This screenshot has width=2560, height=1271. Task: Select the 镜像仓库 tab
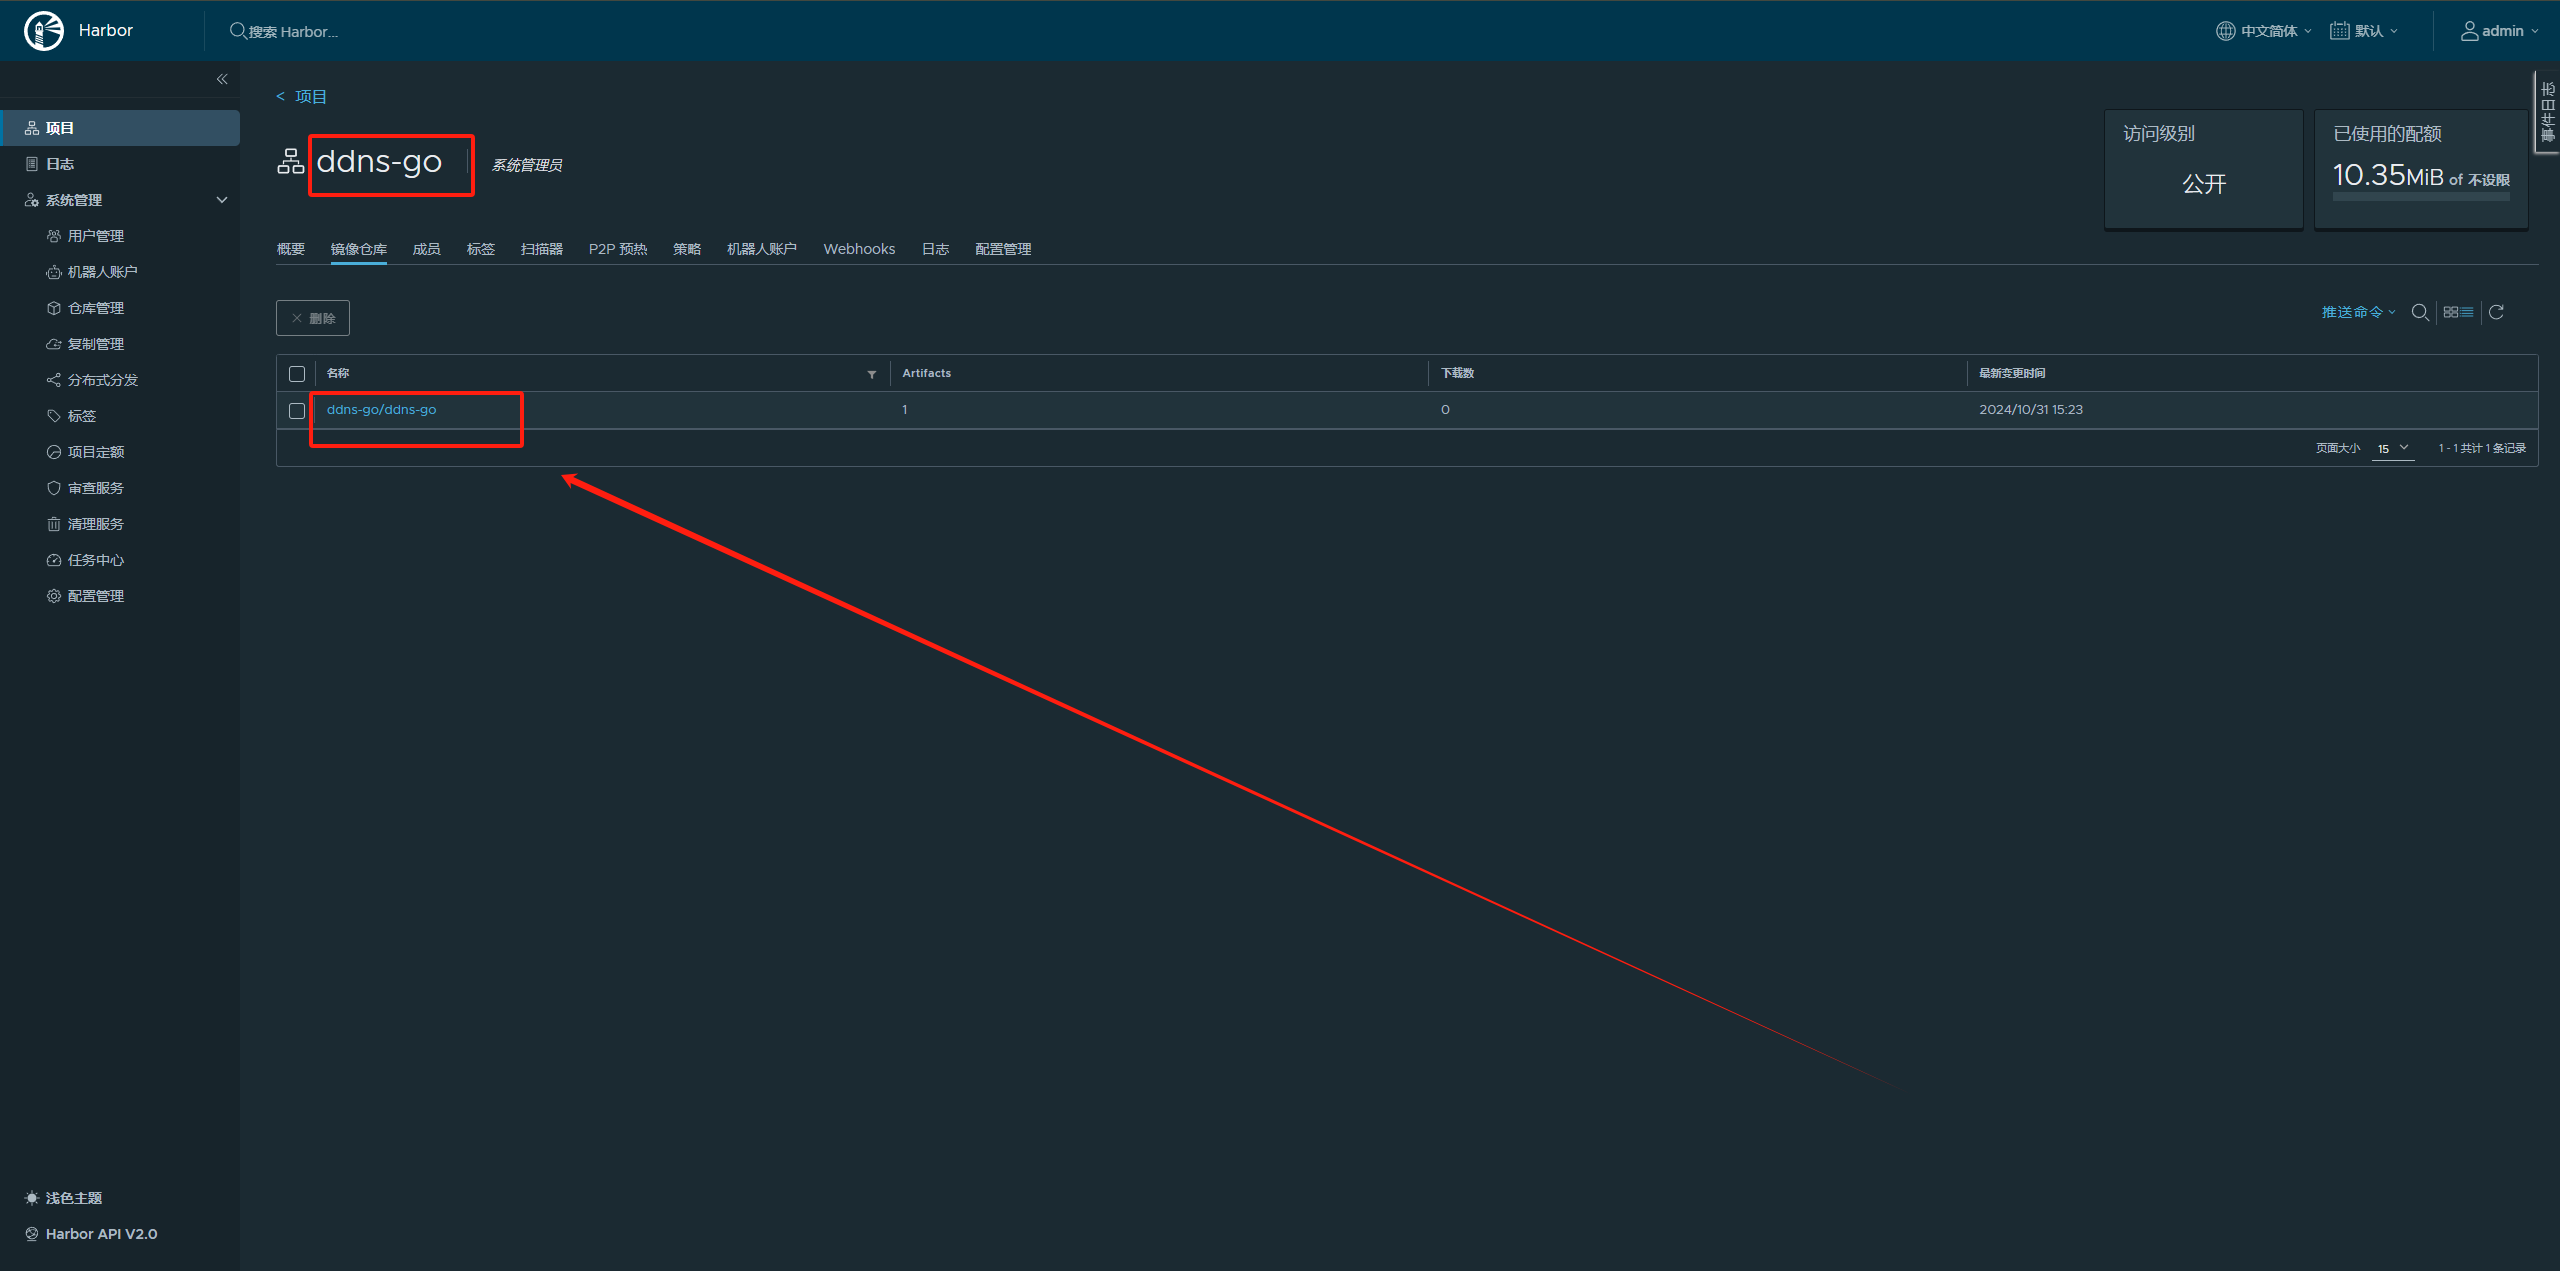tap(359, 249)
